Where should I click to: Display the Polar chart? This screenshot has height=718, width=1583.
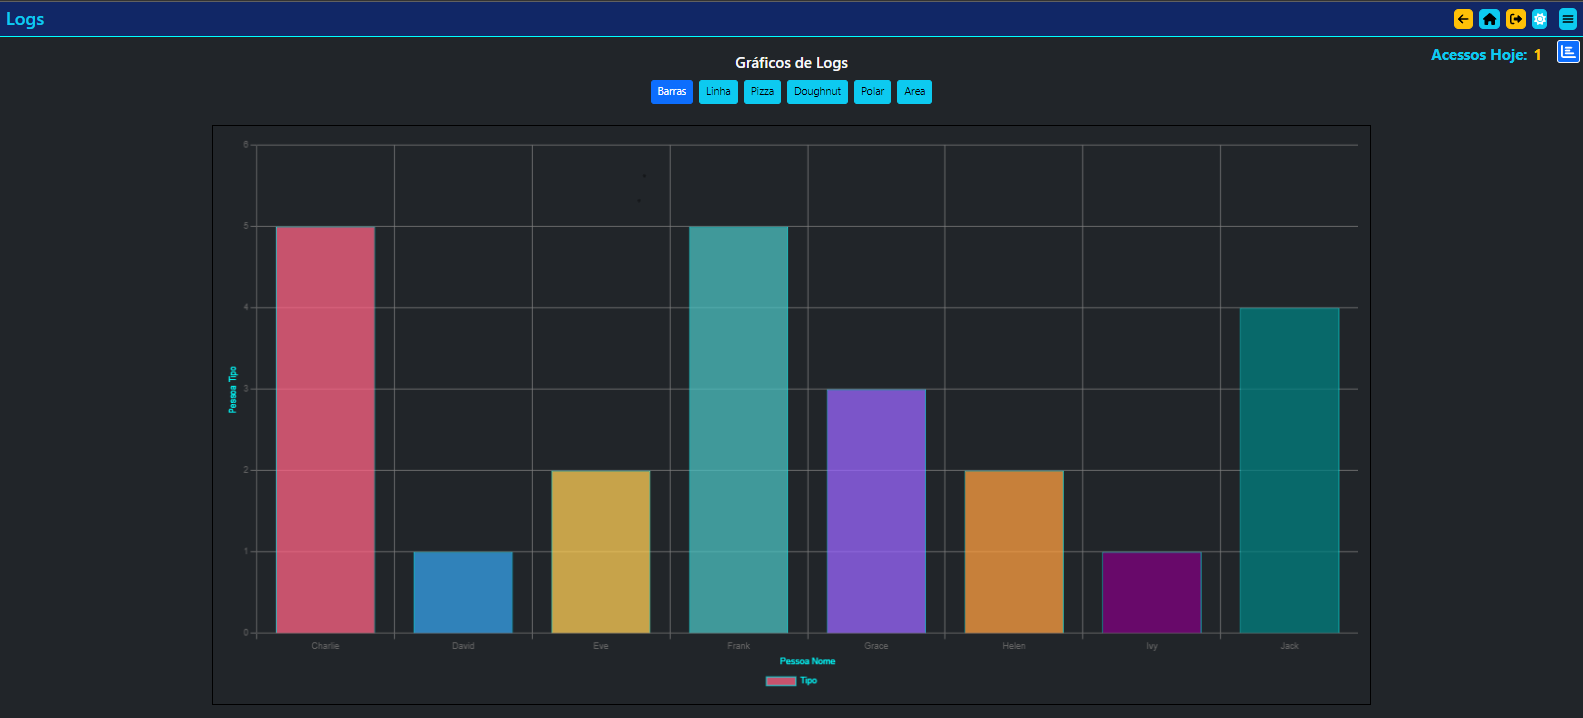coord(872,92)
